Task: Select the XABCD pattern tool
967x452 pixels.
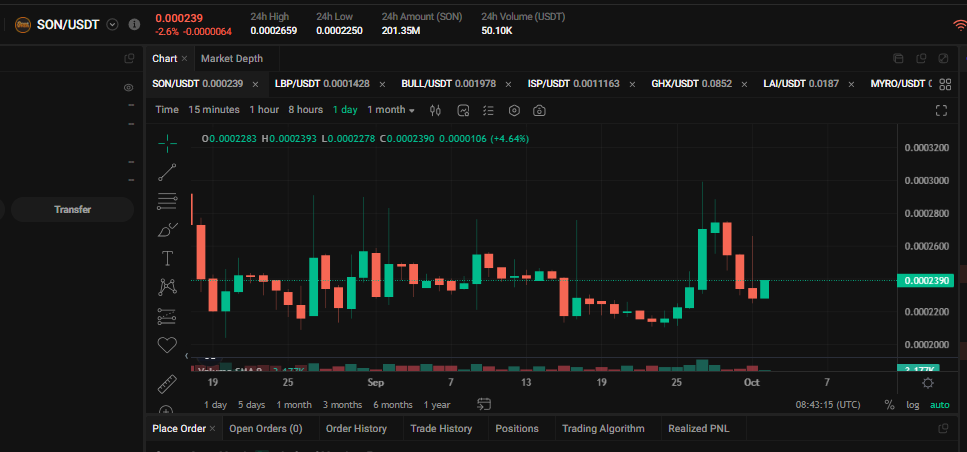Action: pyautogui.click(x=167, y=287)
